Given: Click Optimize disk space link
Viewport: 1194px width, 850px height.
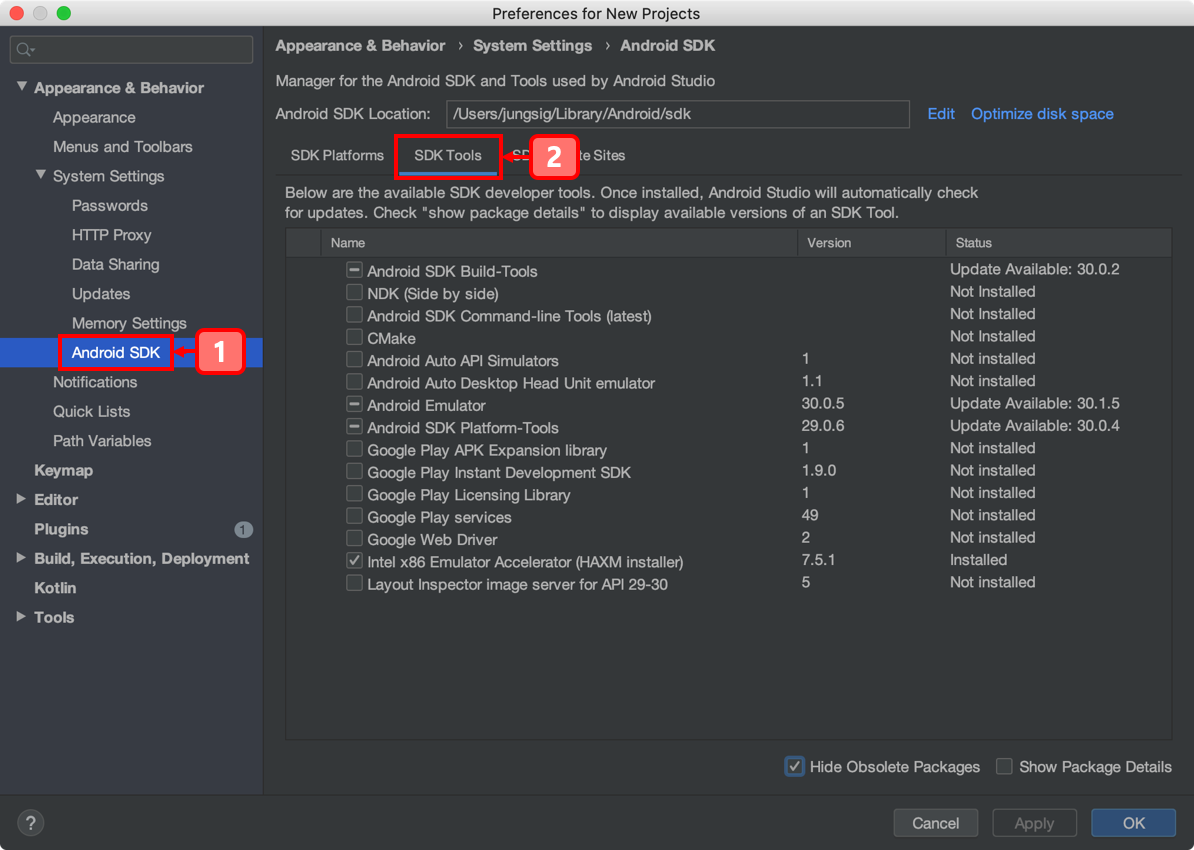Looking at the screenshot, I should point(1042,113).
